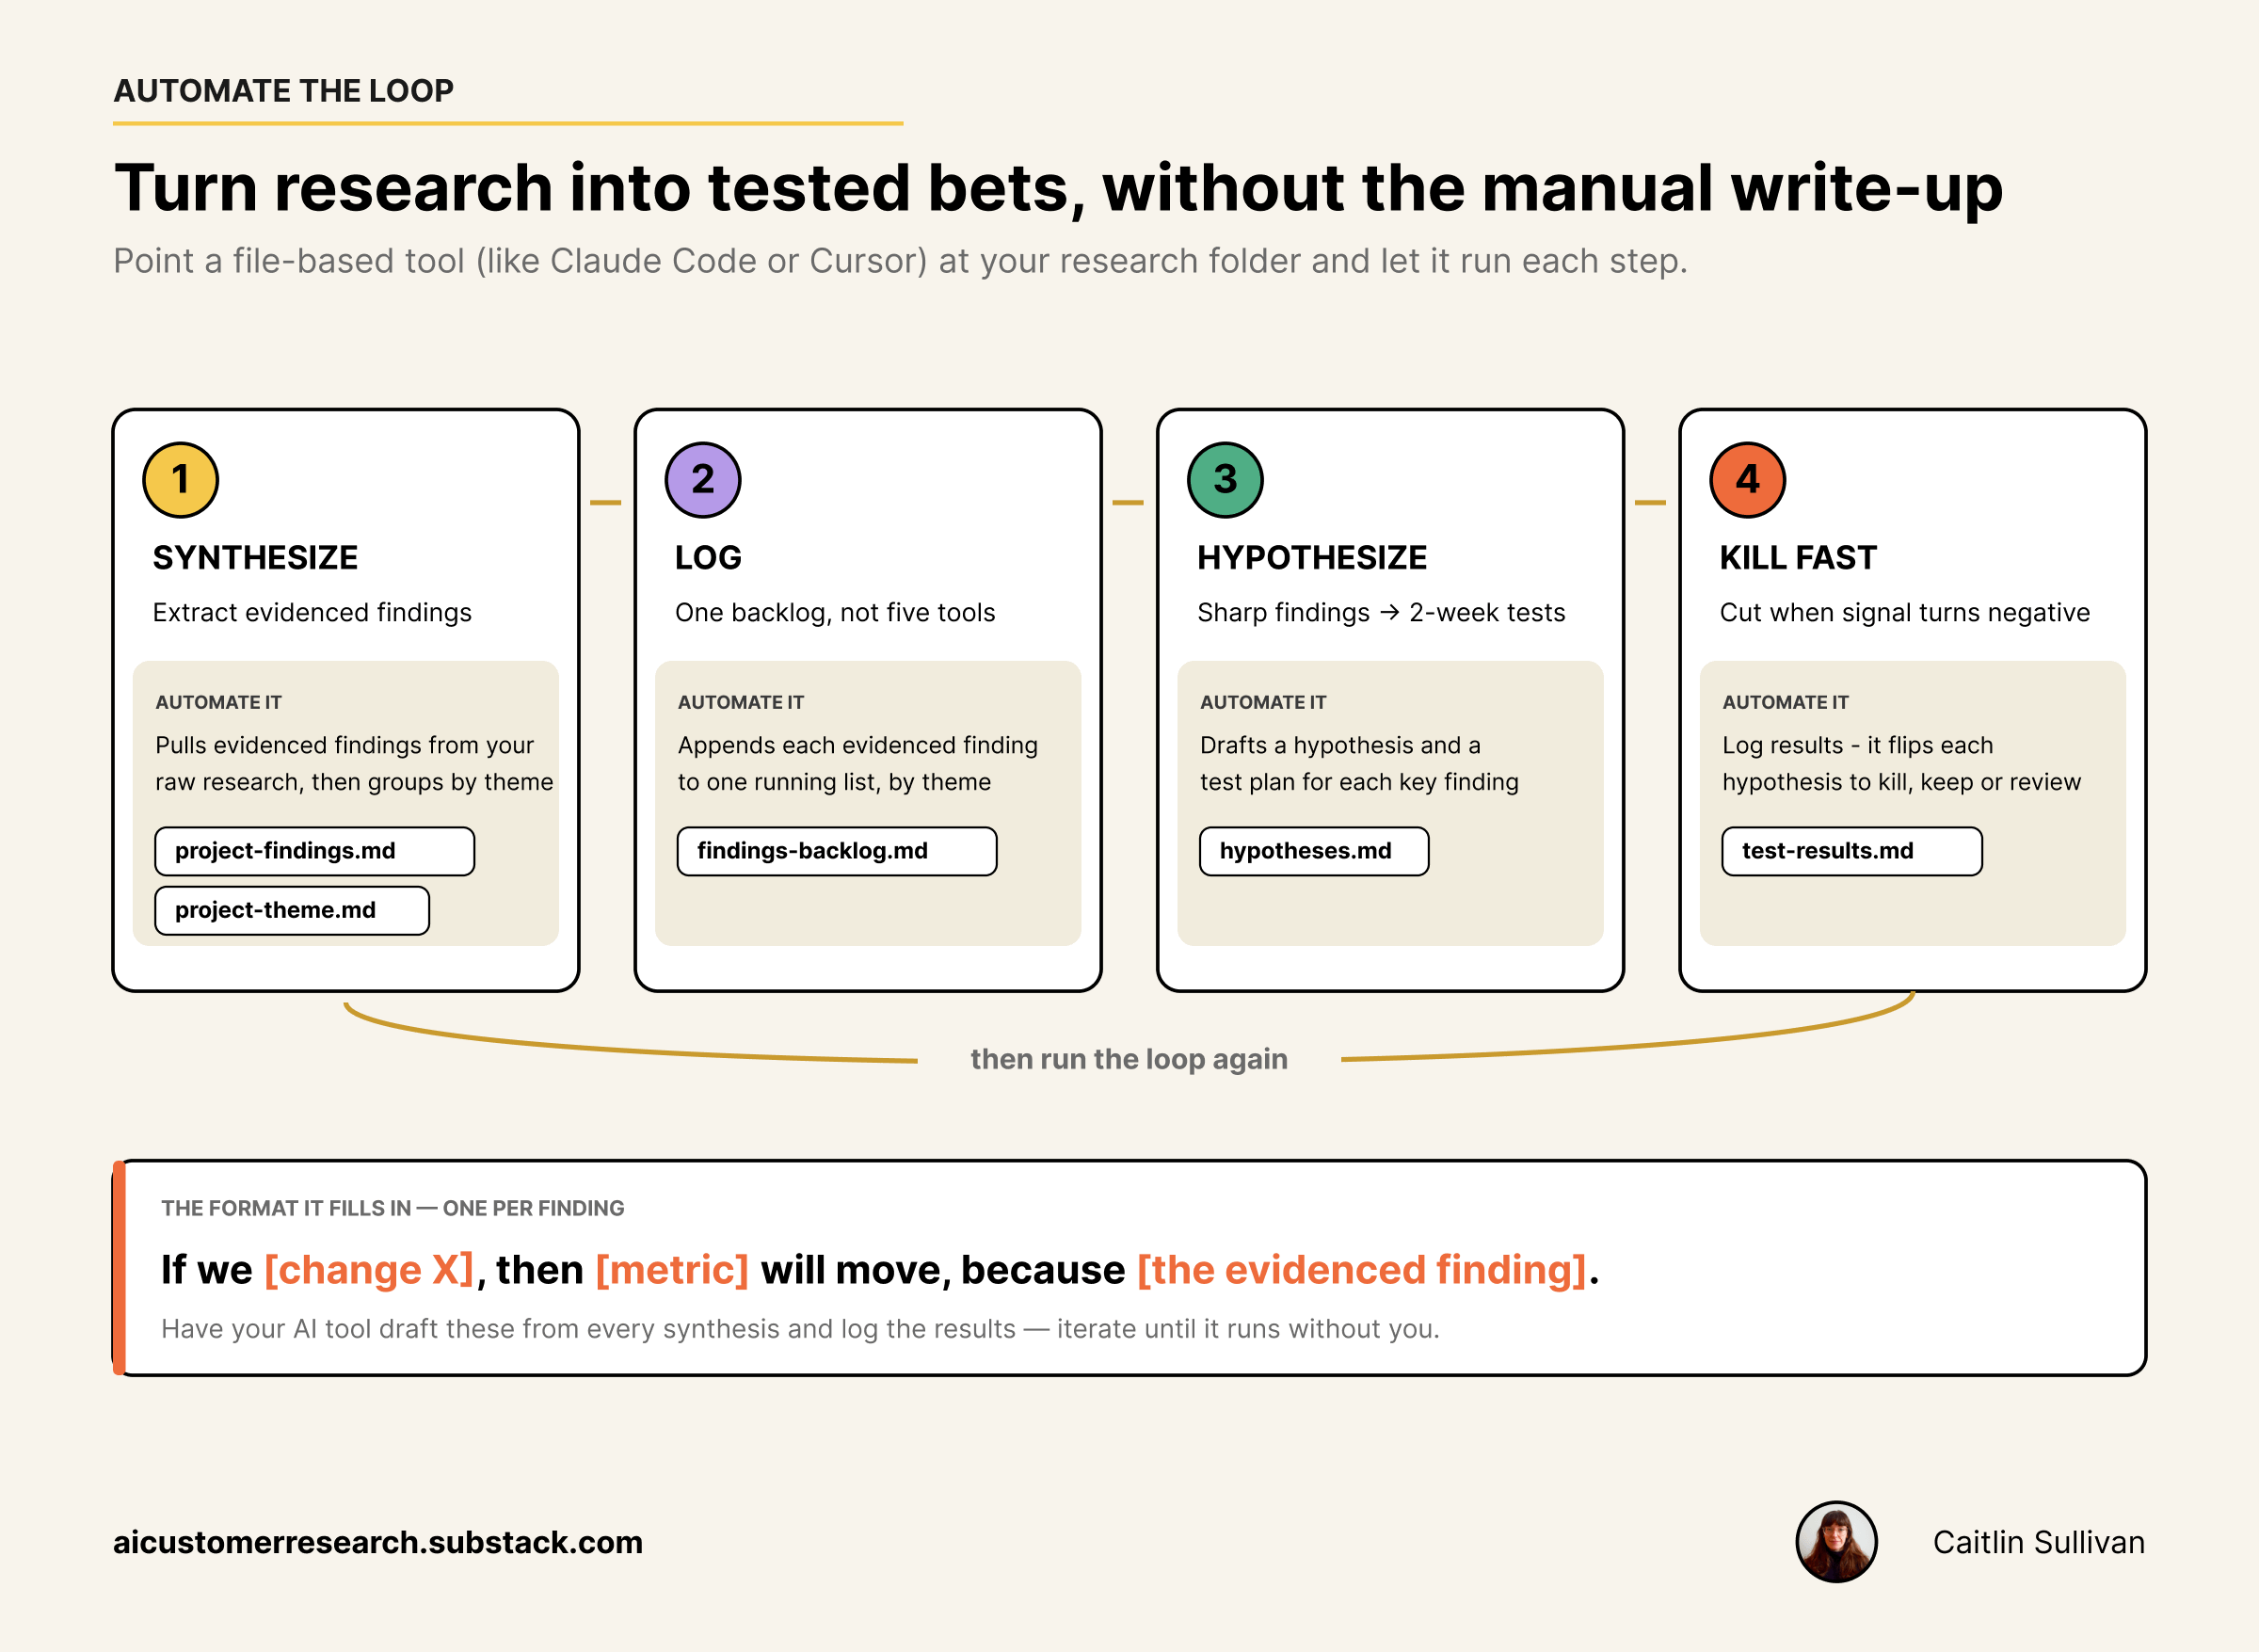Click the green number 3 circle

point(1225,480)
